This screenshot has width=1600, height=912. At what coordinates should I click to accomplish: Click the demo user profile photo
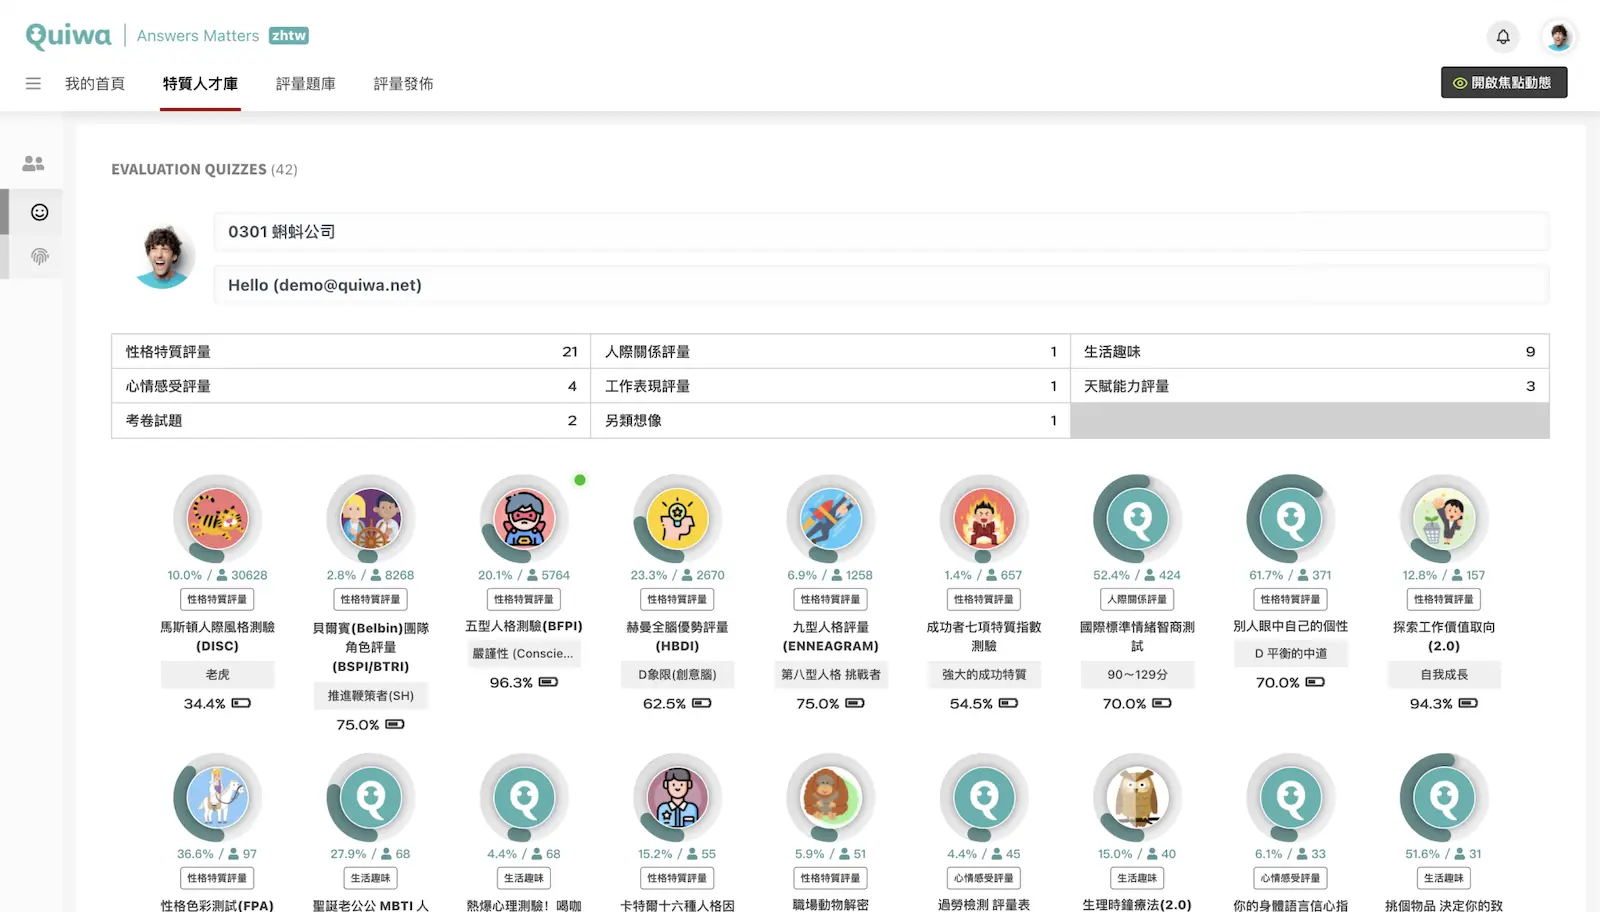163,257
